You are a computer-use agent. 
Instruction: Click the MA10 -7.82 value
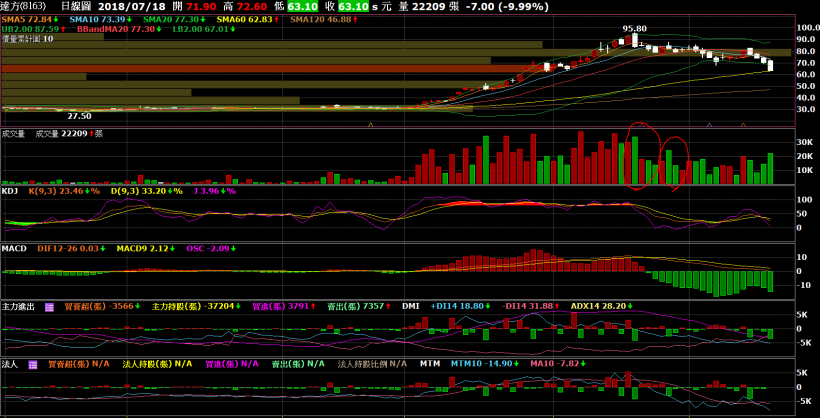[557, 365]
